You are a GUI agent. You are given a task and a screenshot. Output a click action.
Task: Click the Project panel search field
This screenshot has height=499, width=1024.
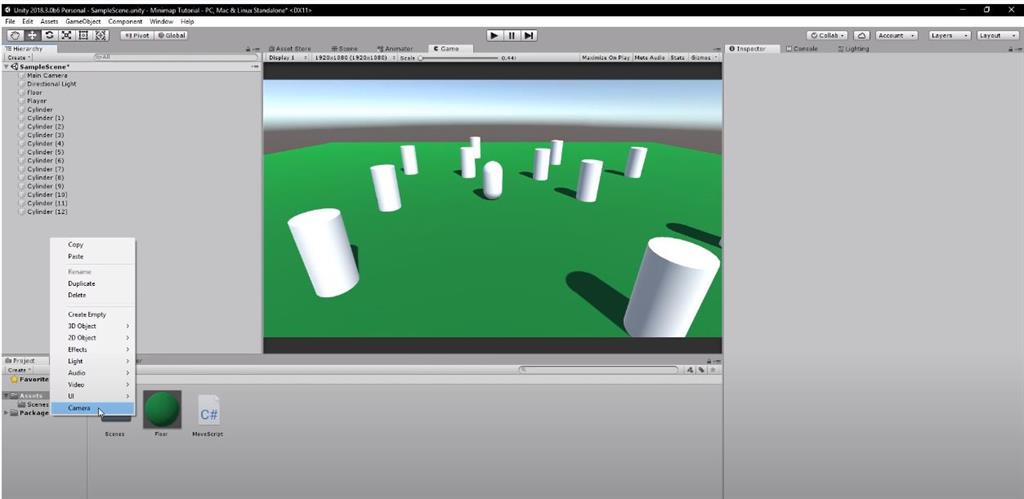pyautogui.click(x=598, y=370)
